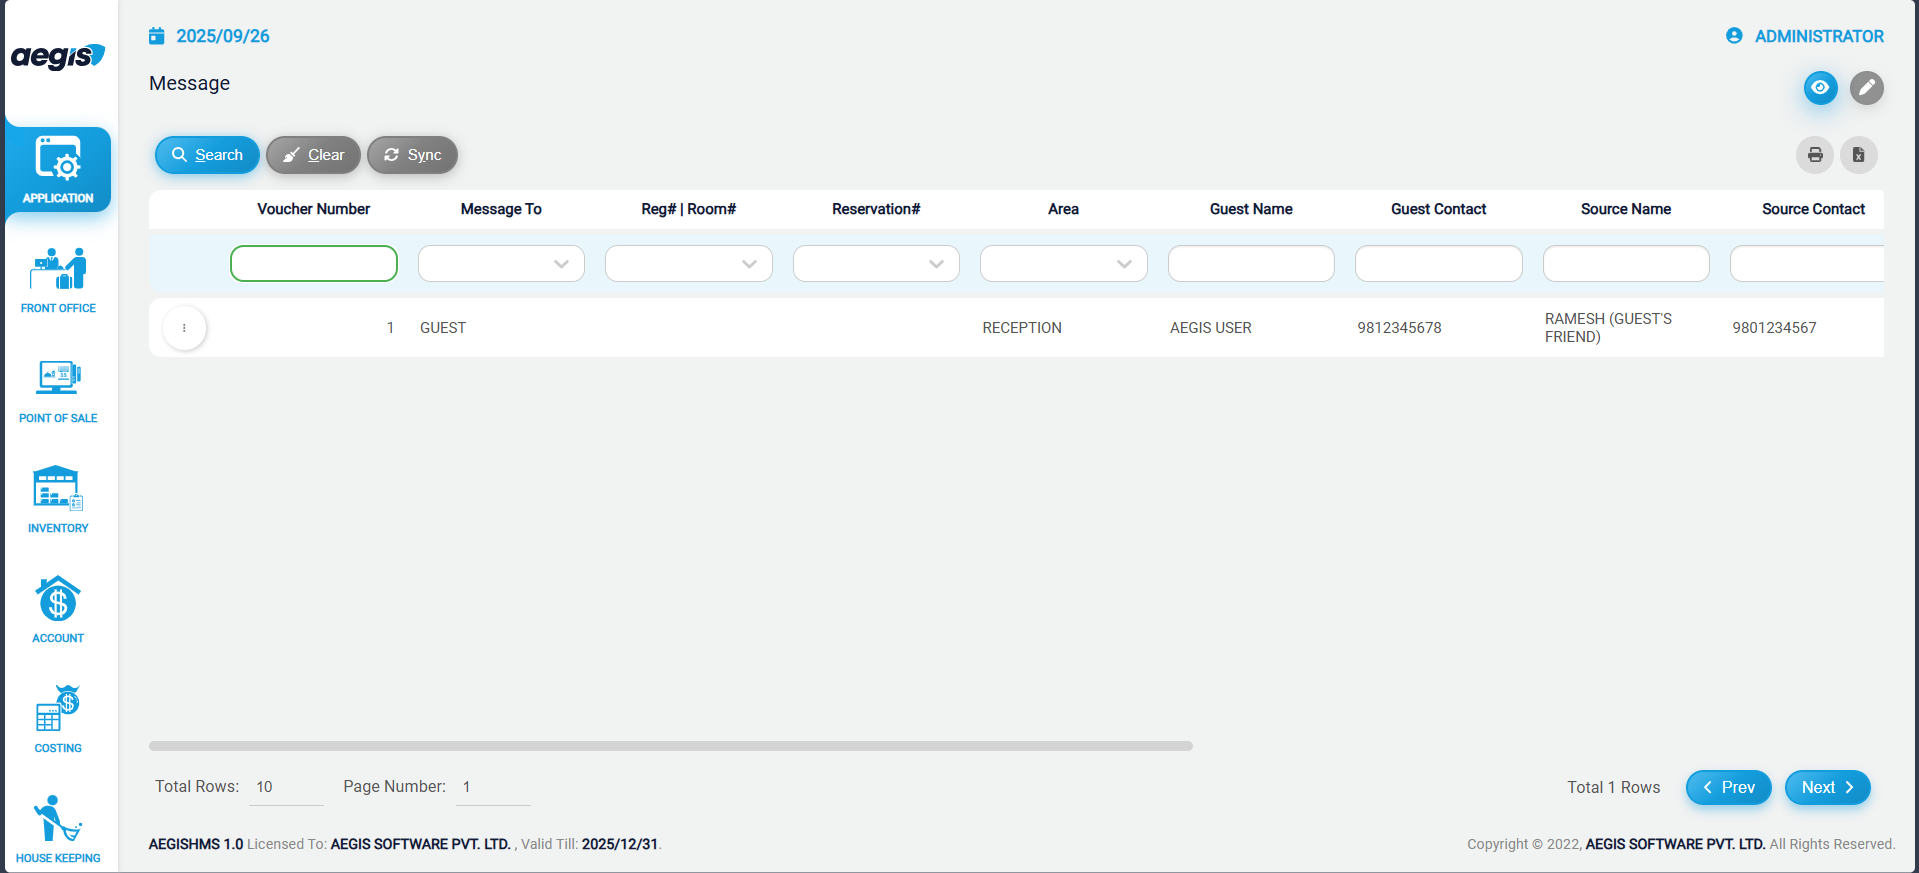The width and height of the screenshot is (1919, 873).
Task: Click the horizontal scrollbar below the table
Action: pos(670,746)
